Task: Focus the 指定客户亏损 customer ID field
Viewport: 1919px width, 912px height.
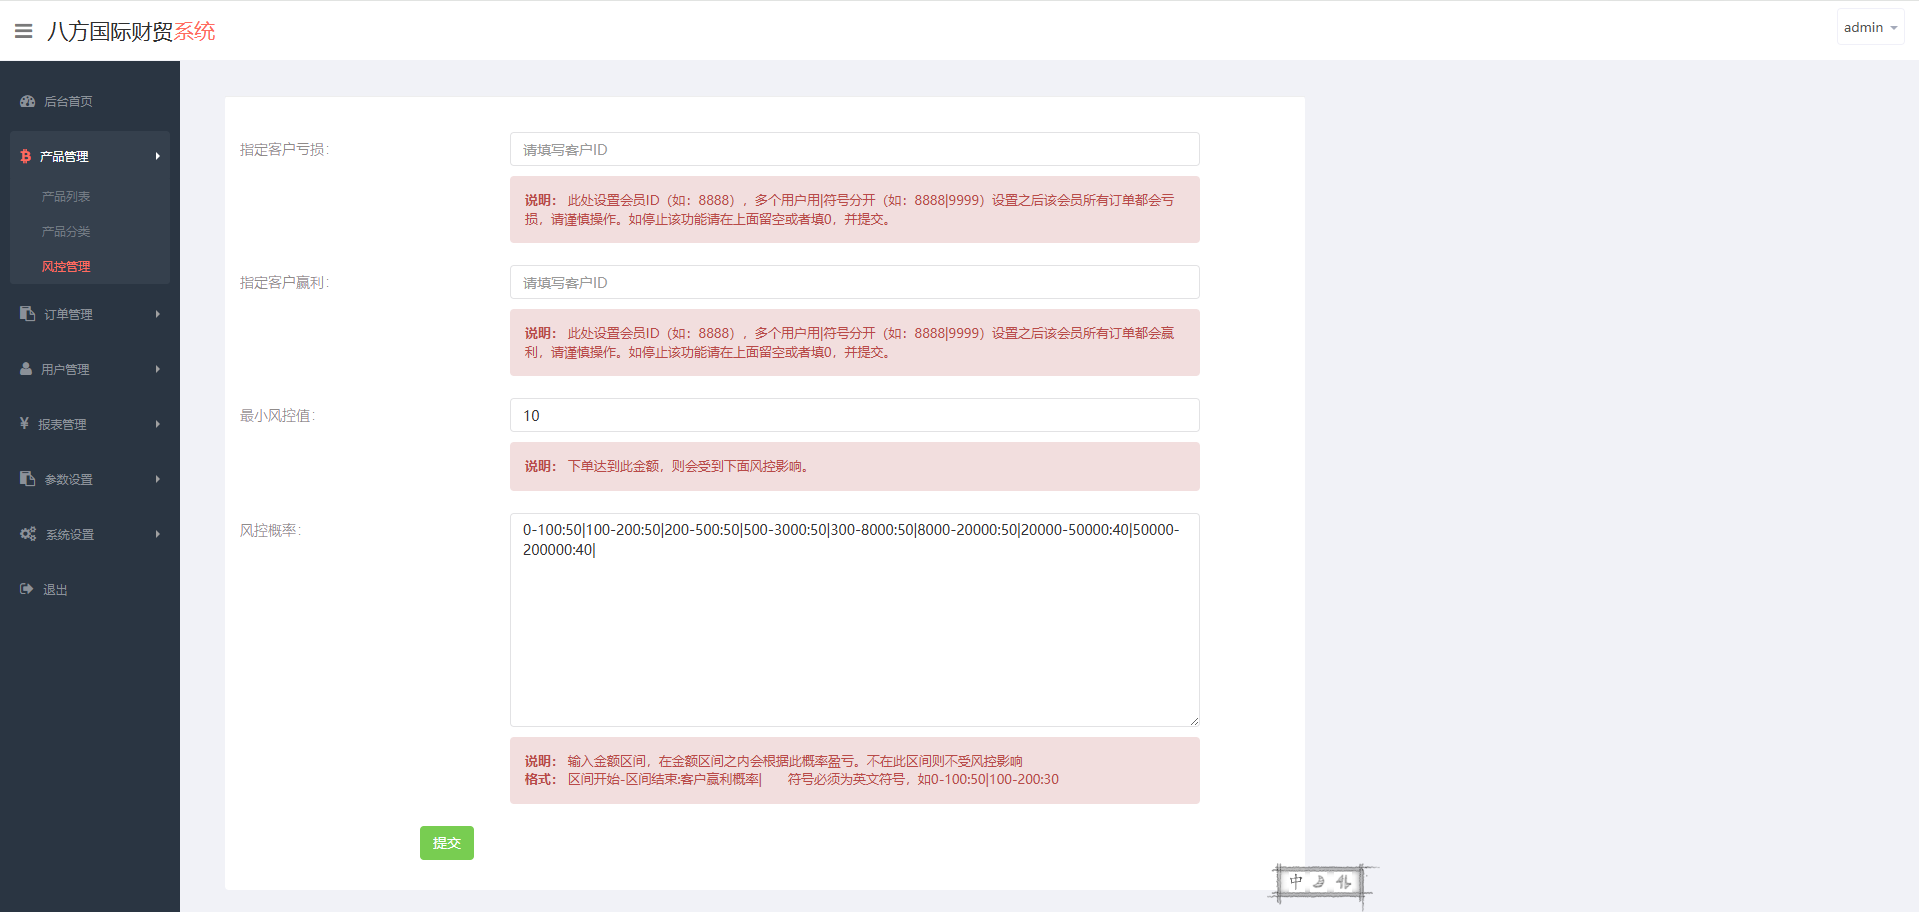Action: click(855, 149)
